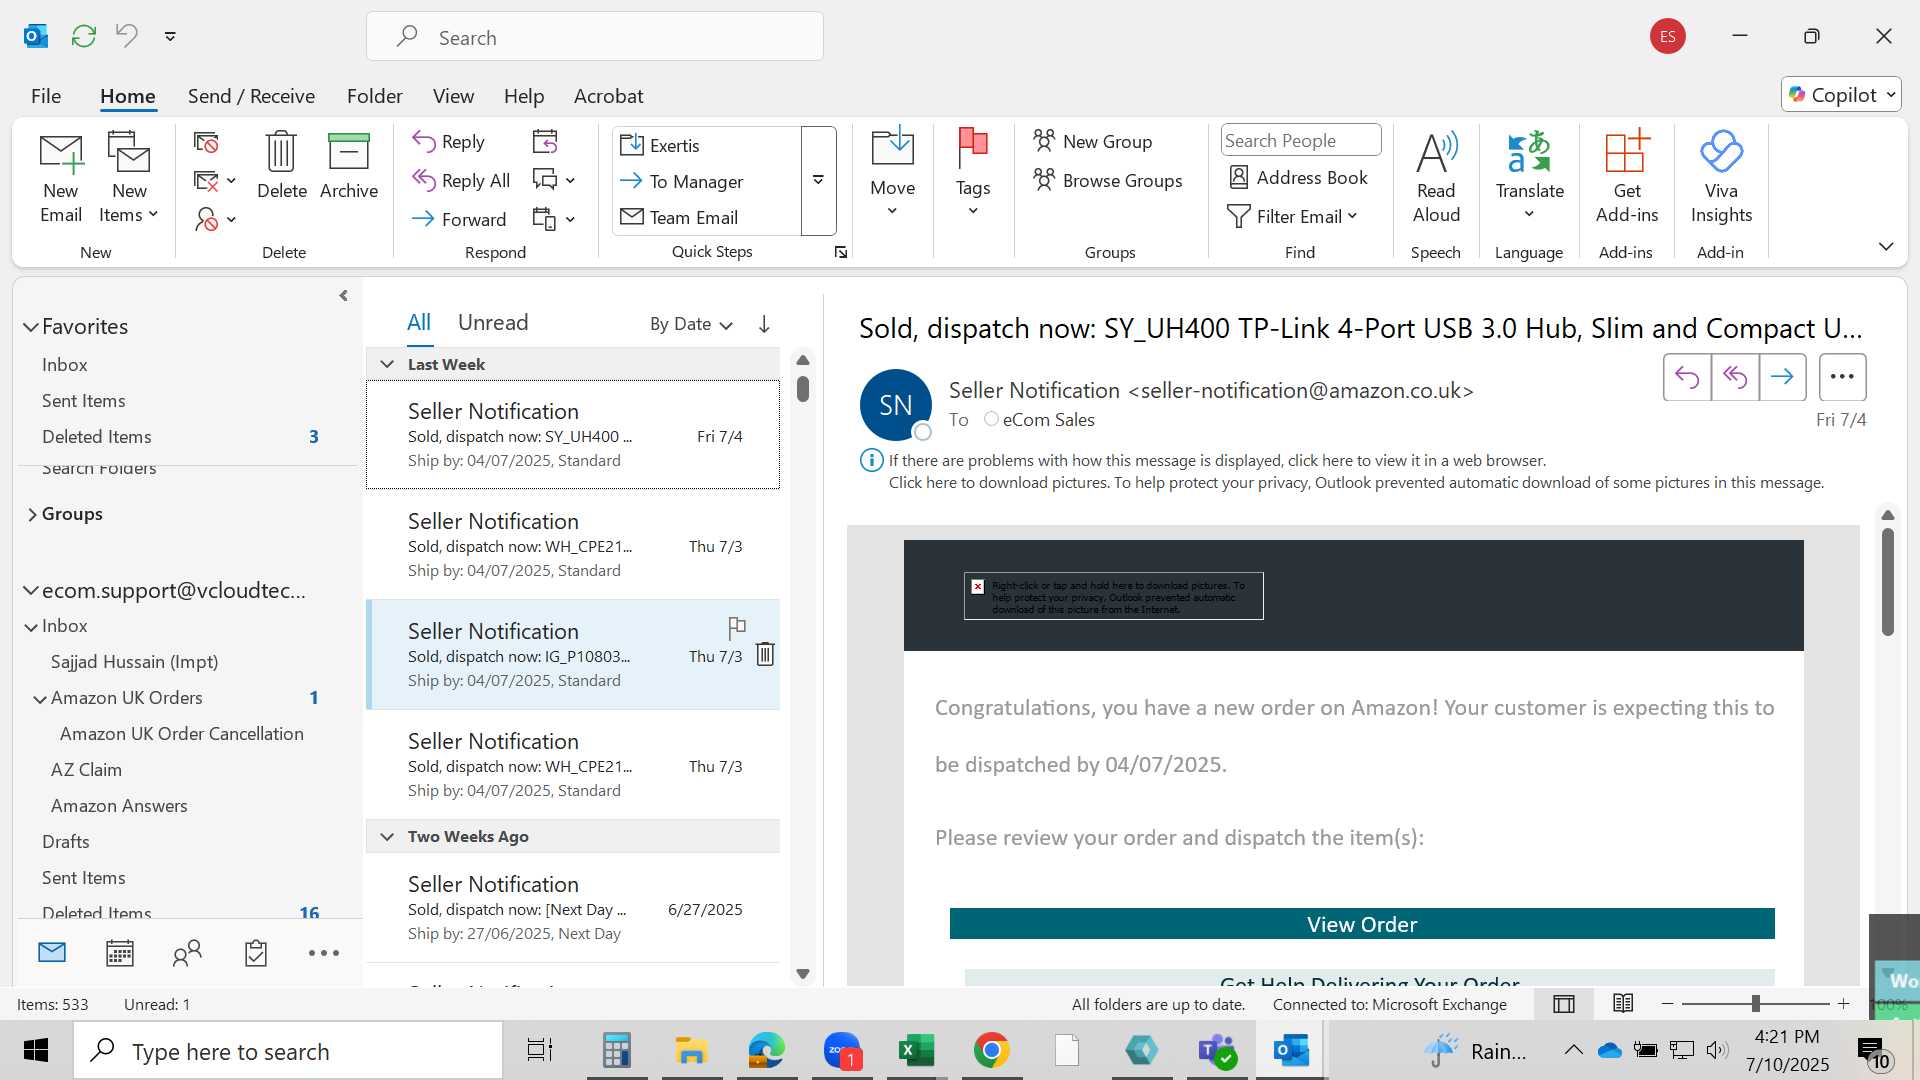This screenshot has width=1920, height=1080.
Task: Open Amazon UK Order Cancellation folder
Action: [x=182, y=734]
